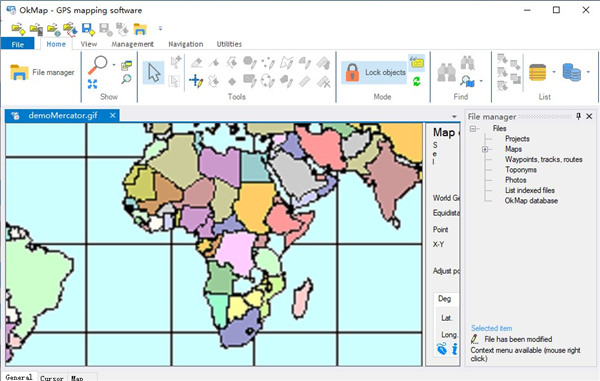Open quick access toolbar customize dropdown
This screenshot has height=381, width=600.
[160, 28]
